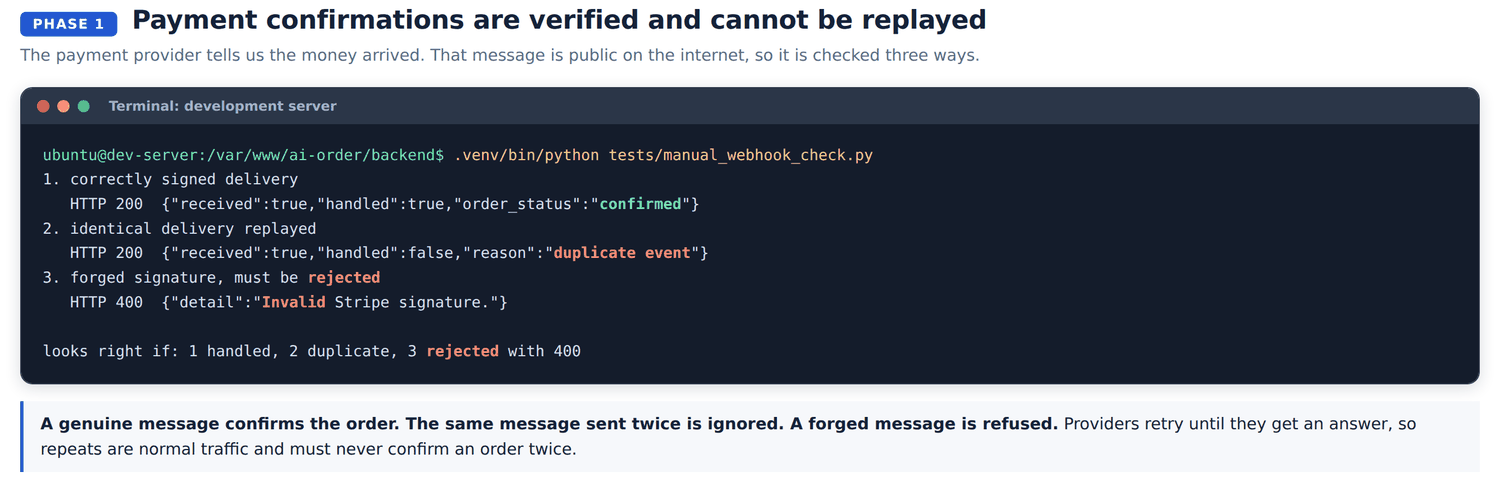This screenshot has height=481, width=1500.
Task: Click the looks right if summary line
Action: point(312,351)
